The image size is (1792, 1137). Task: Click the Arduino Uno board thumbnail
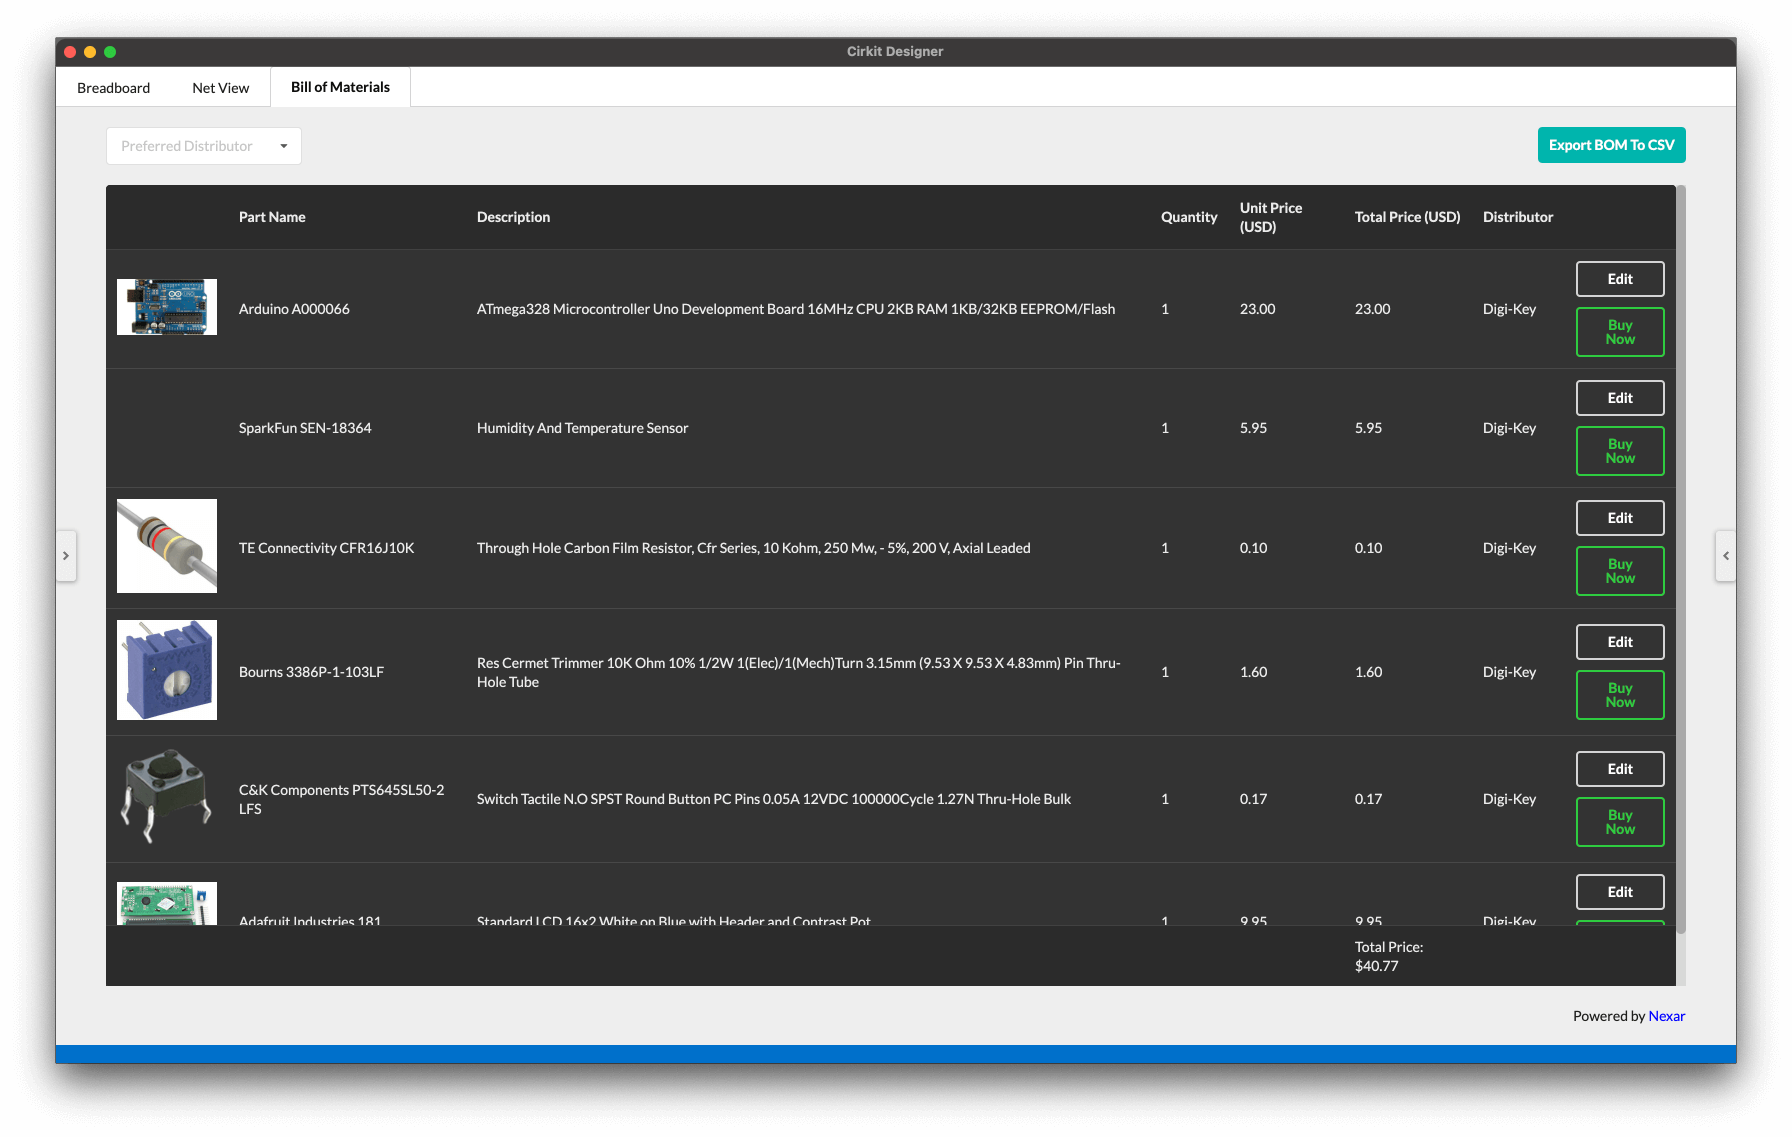click(x=167, y=307)
